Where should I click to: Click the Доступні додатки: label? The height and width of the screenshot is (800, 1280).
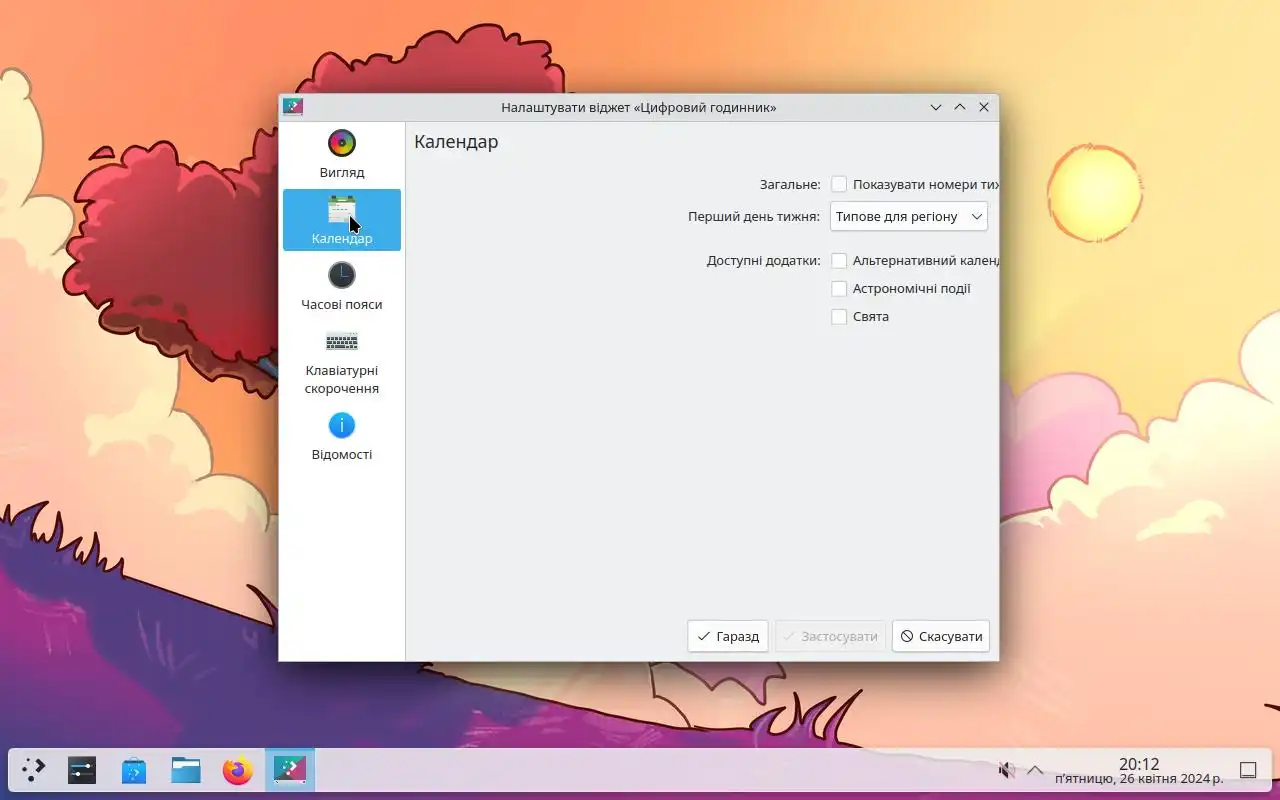click(x=764, y=260)
